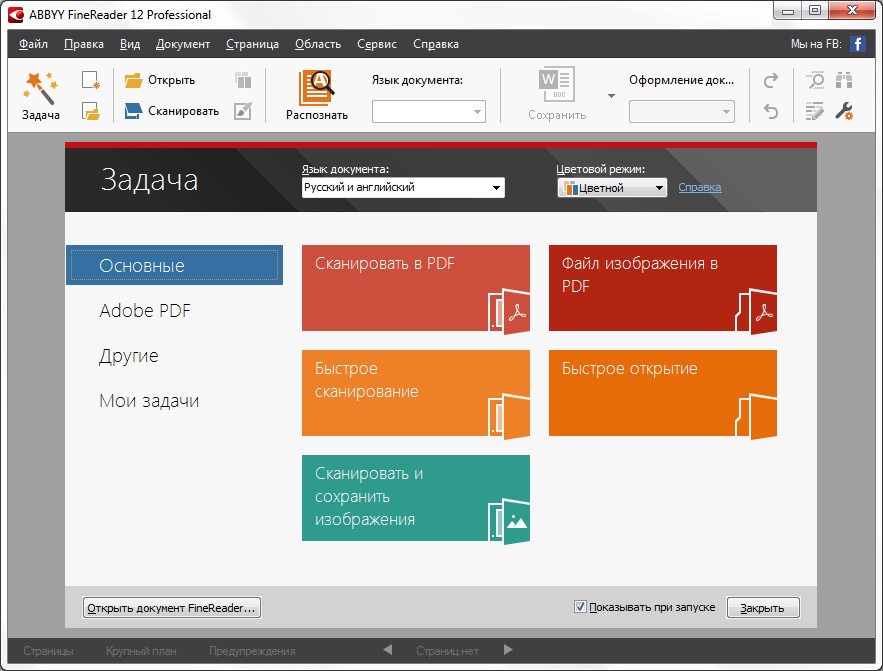Click the Сканировать в PDF tile
This screenshot has height=671, width=883.
(415, 288)
